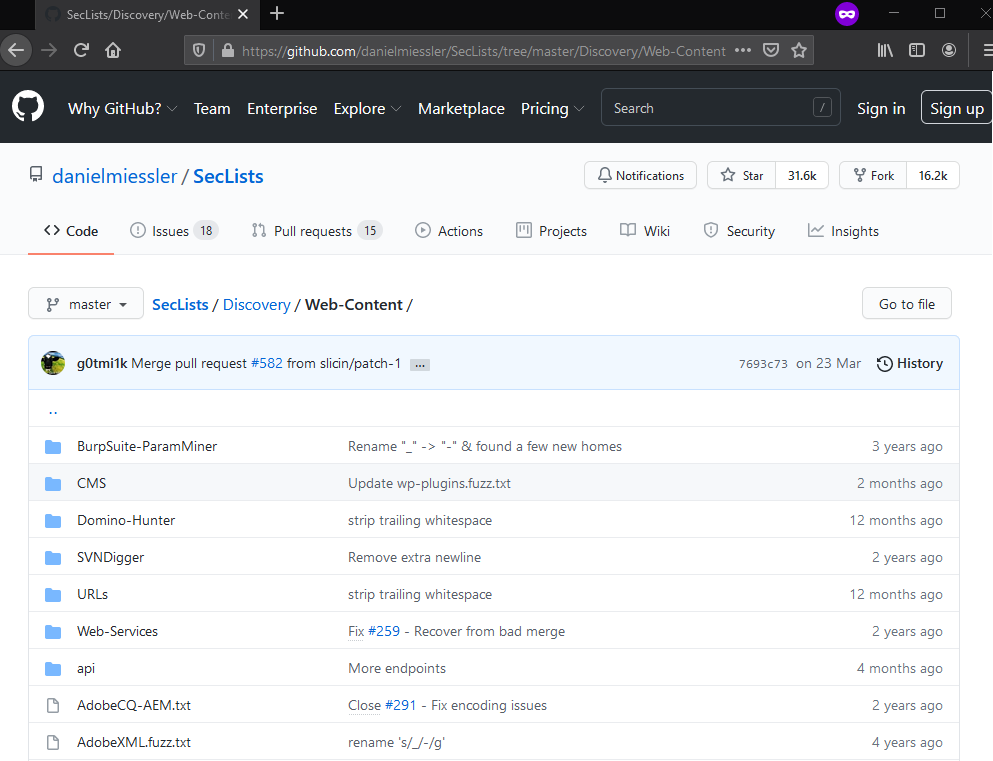Click the Notifications button
The image size is (993, 761).
click(640, 175)
